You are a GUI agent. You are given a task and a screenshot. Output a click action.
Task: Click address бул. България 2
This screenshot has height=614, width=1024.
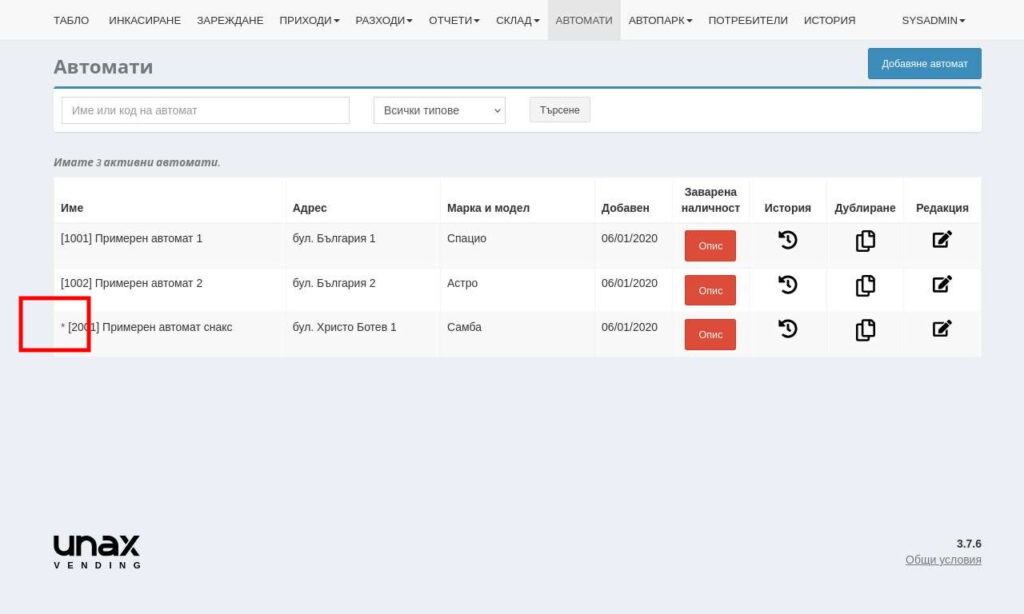coord(334,283)
